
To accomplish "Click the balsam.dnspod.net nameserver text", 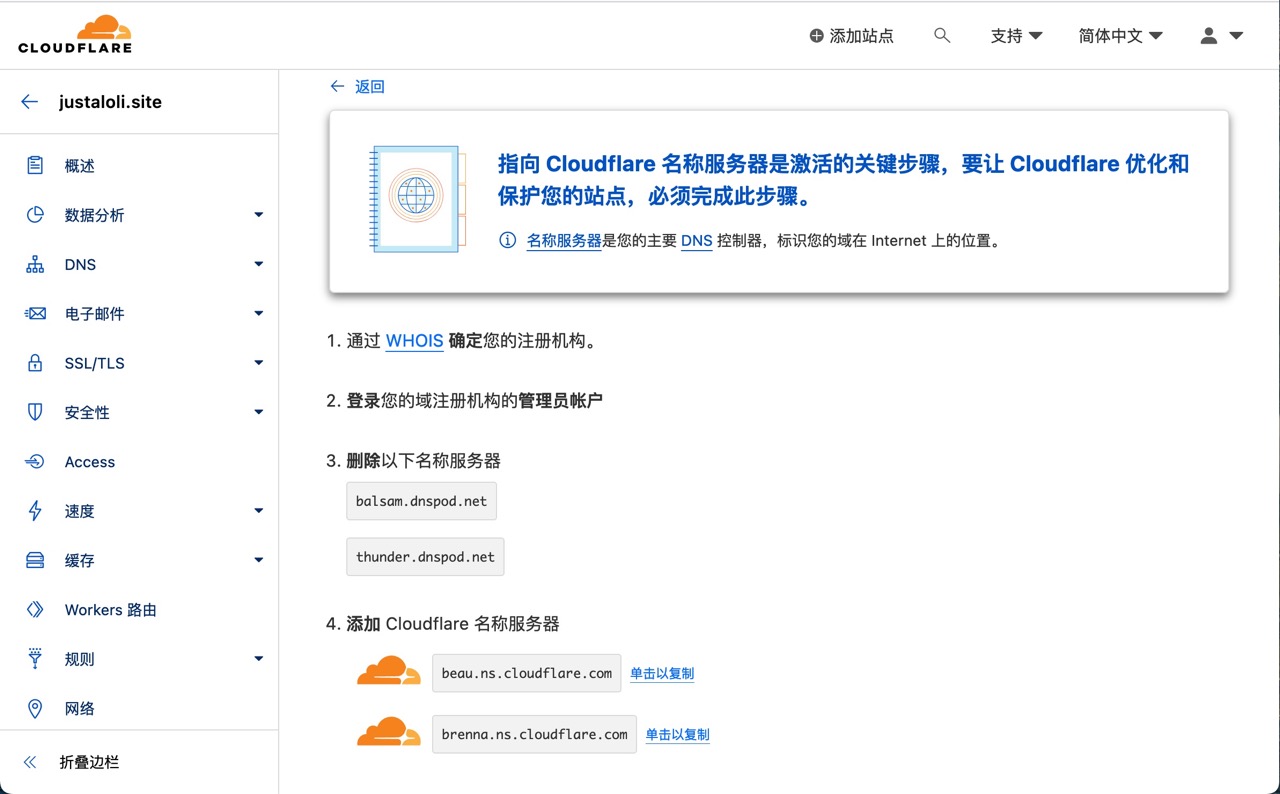I will tap(421, 501).
